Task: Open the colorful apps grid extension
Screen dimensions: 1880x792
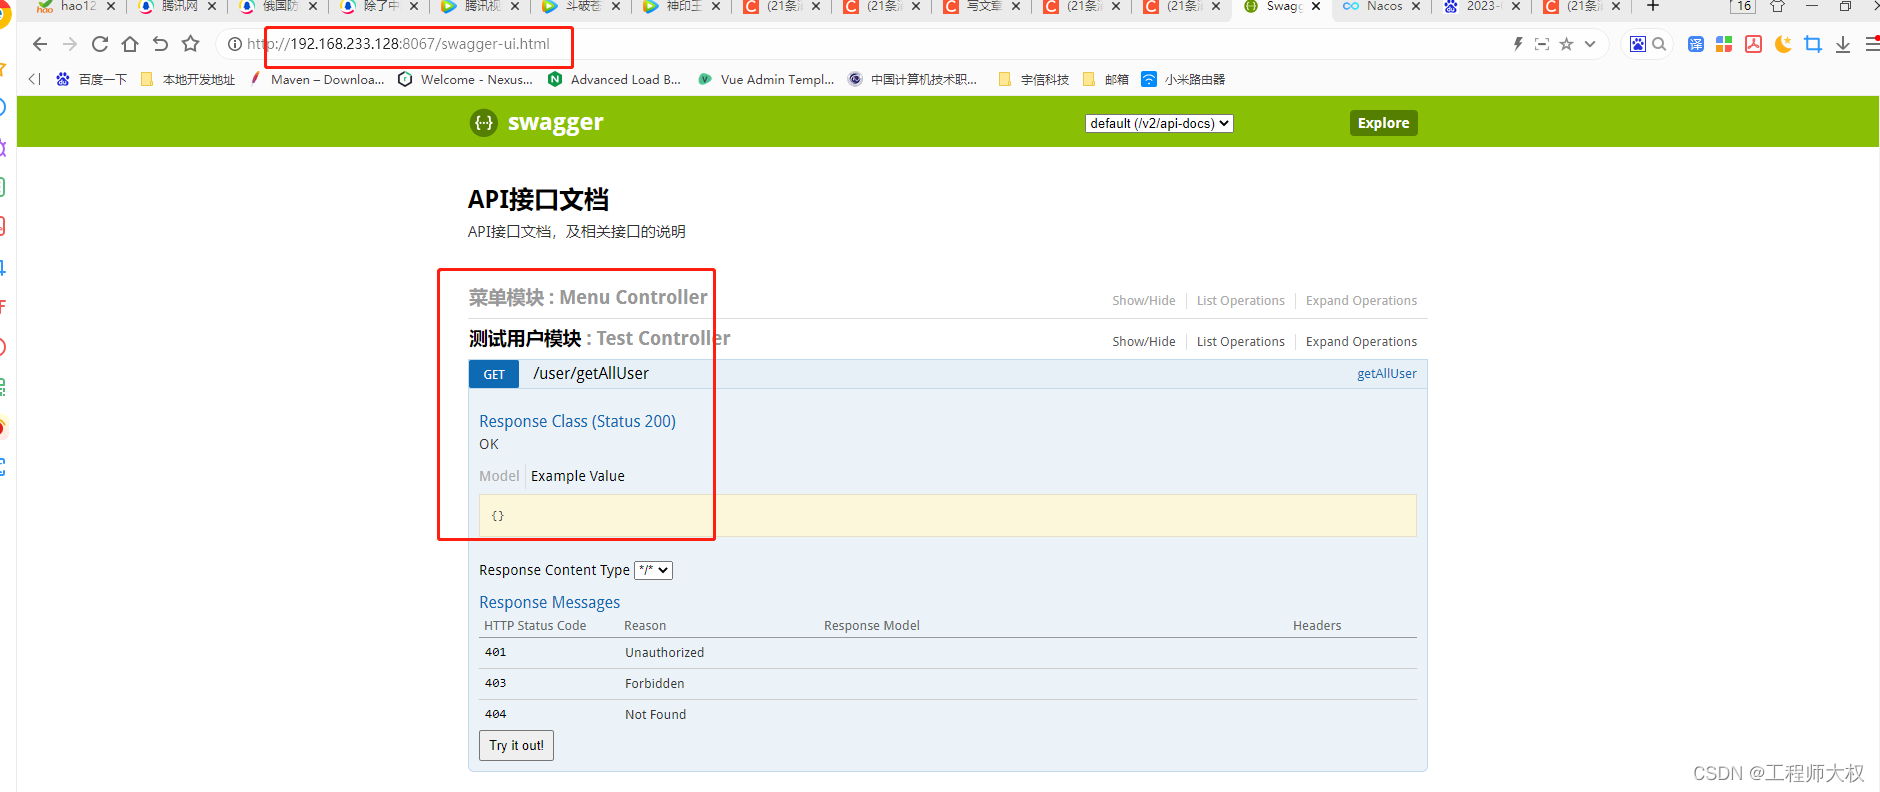Action: coord(1724,44)
